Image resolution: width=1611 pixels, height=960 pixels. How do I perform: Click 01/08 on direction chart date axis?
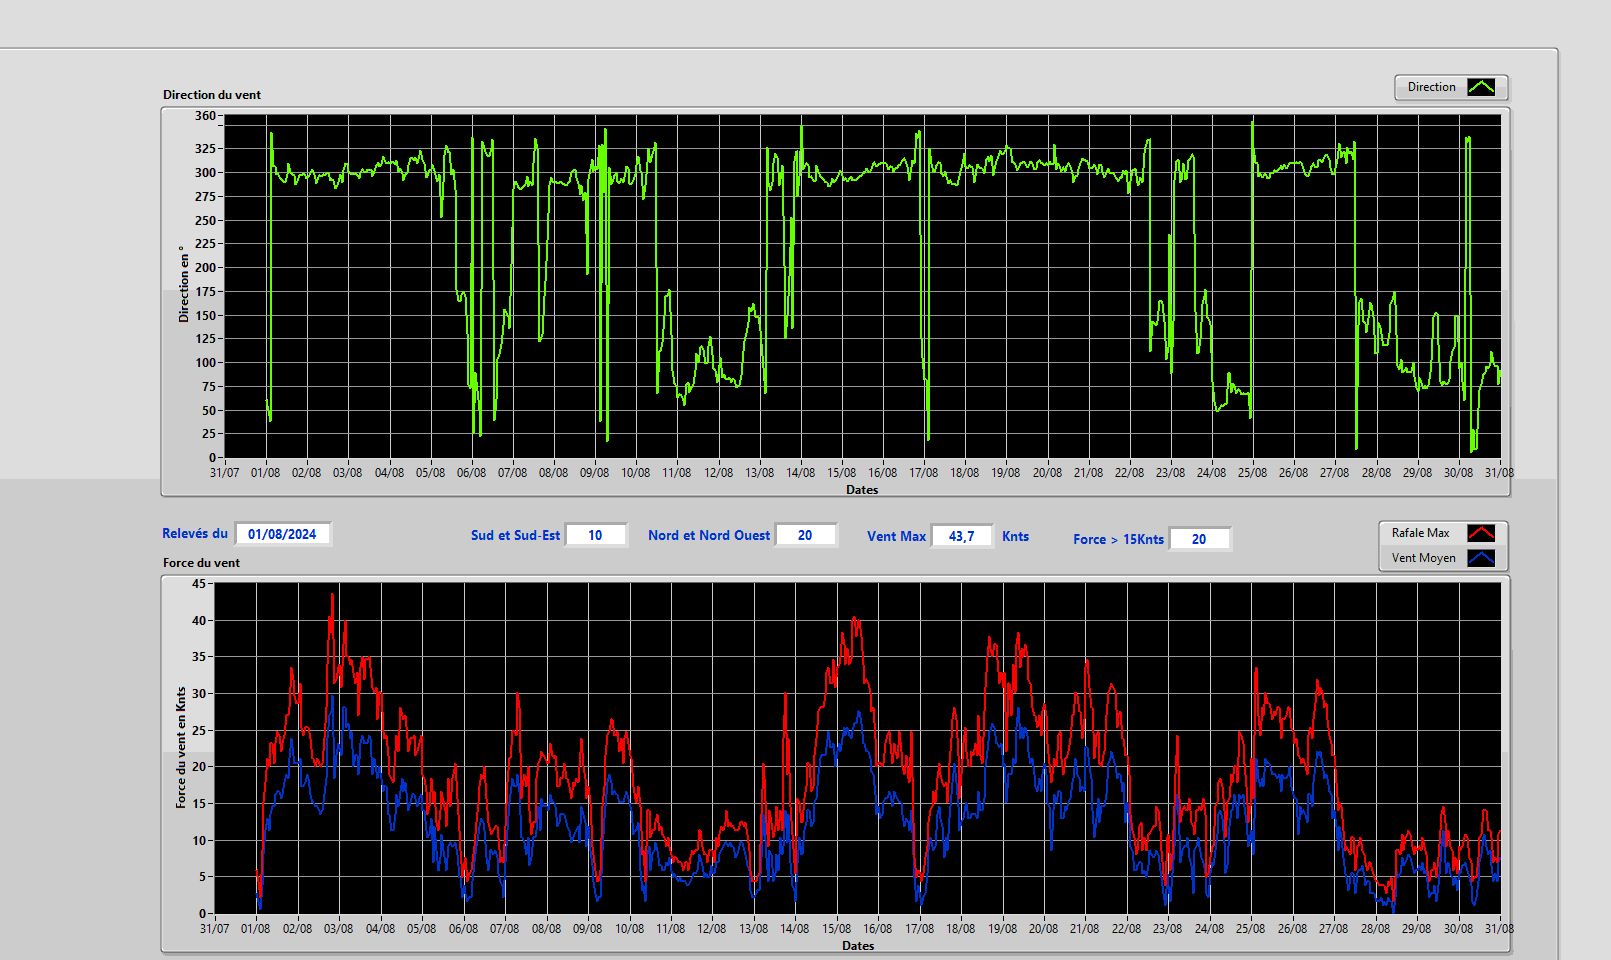coord(265,473)
